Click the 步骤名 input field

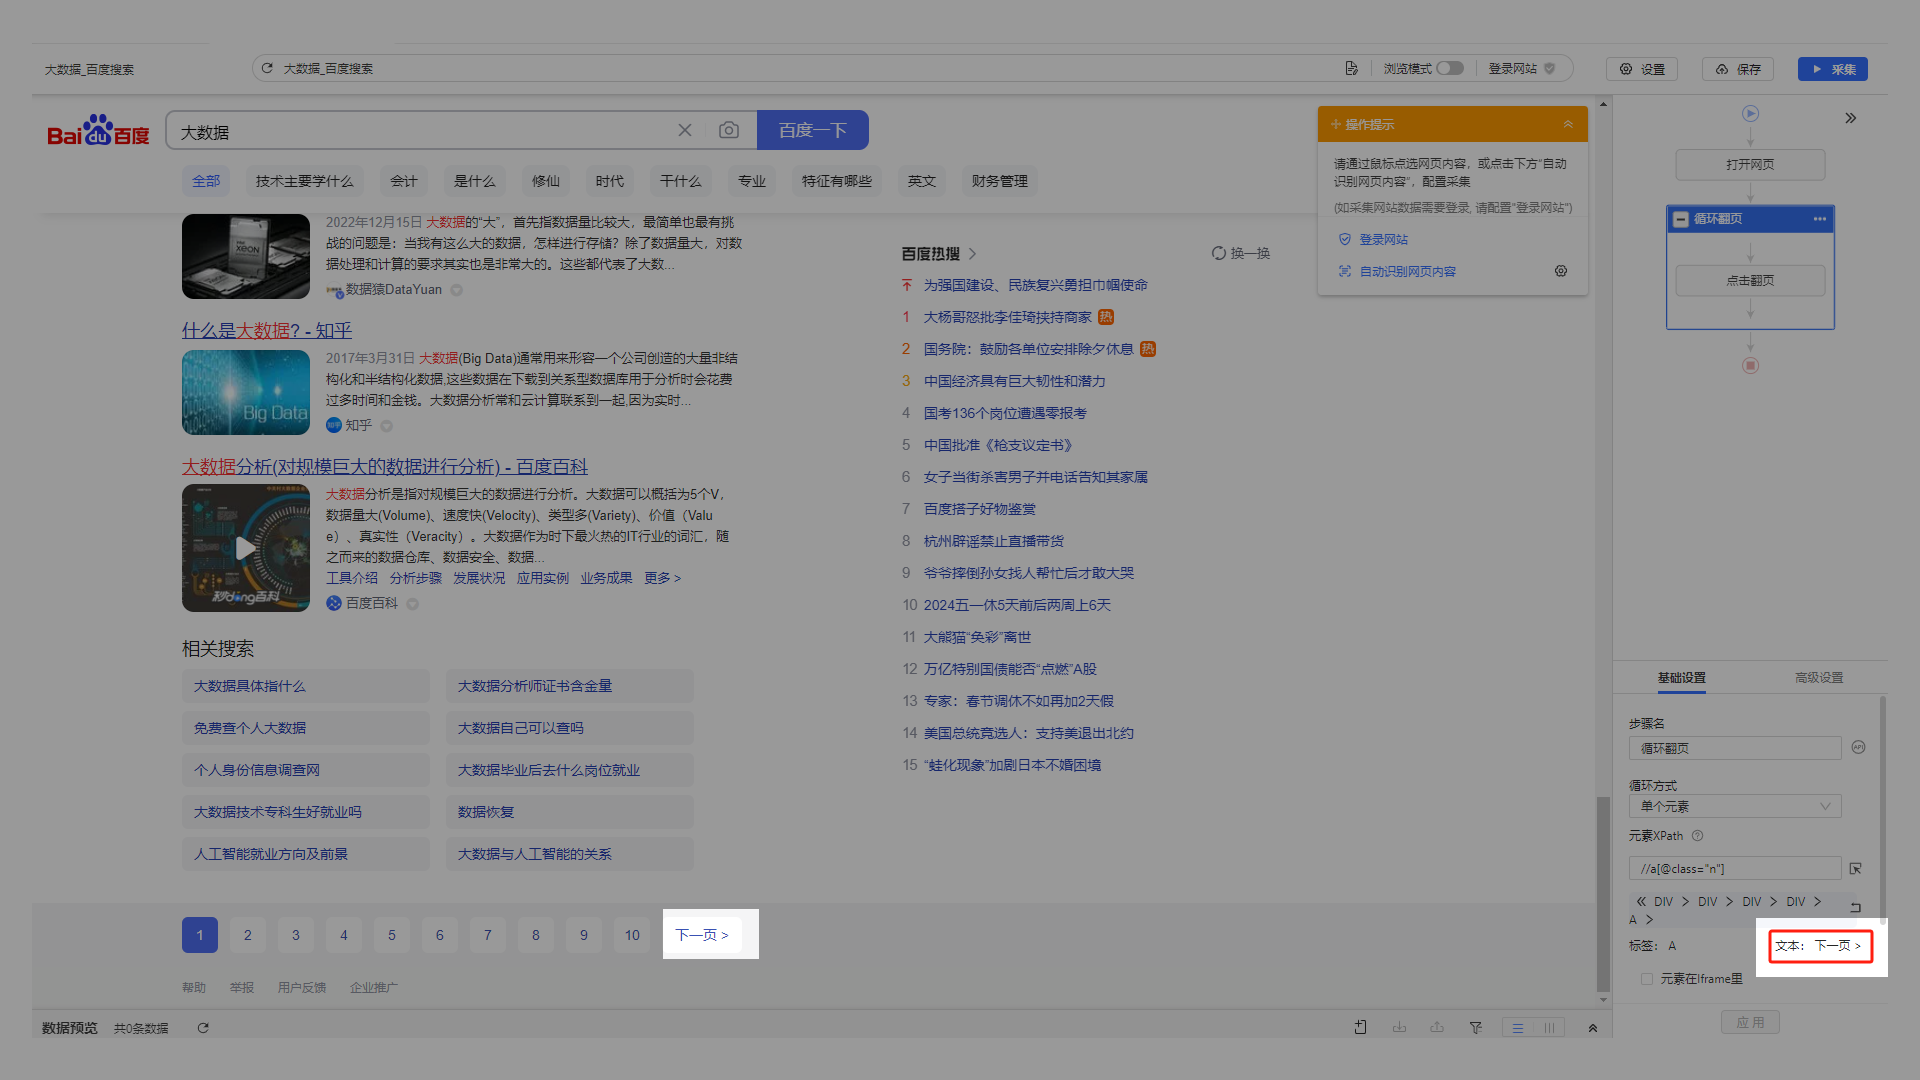coord(1735,748)
